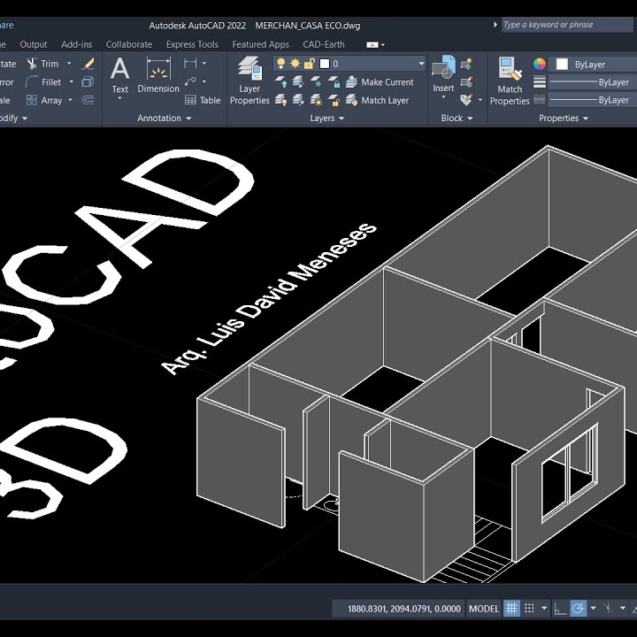This screenshot has width=637, height=637.
Task: Click the linetype icon in Properties
Action: (x=540, y=100)
